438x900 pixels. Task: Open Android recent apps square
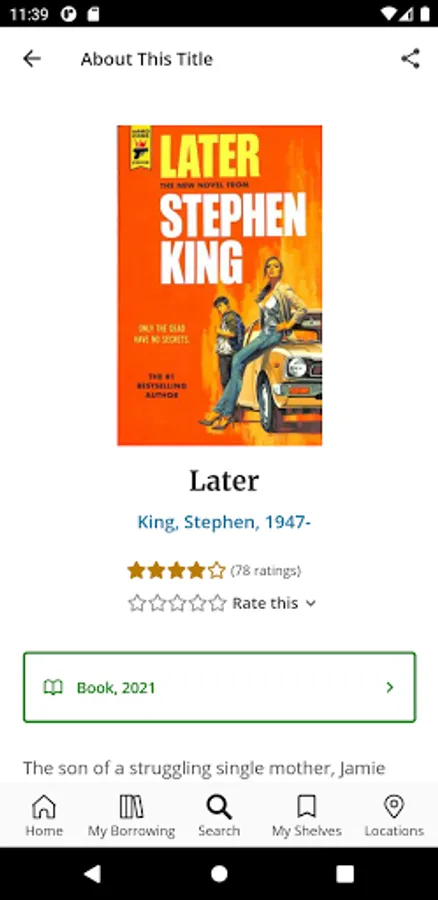click(x=345, y=873)
